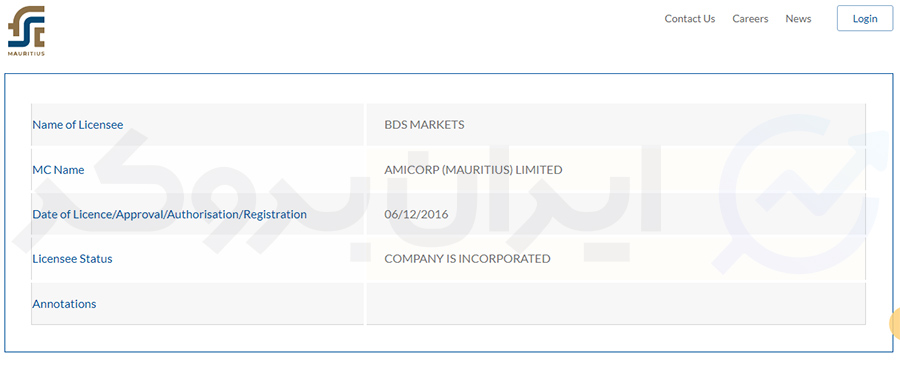Screen dimensions: 900x368
Task: Click the empty Annotations value cell
Action: tap(616, 304)
